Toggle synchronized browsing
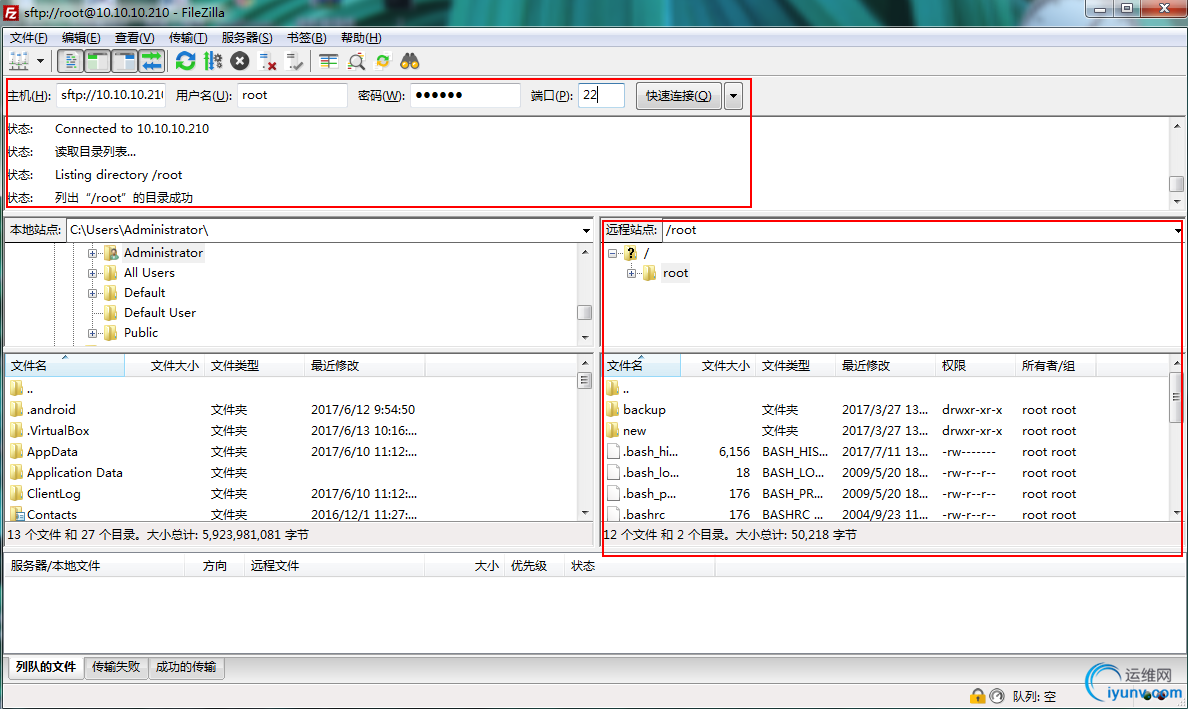1188x709 pixels. [383, 61]
